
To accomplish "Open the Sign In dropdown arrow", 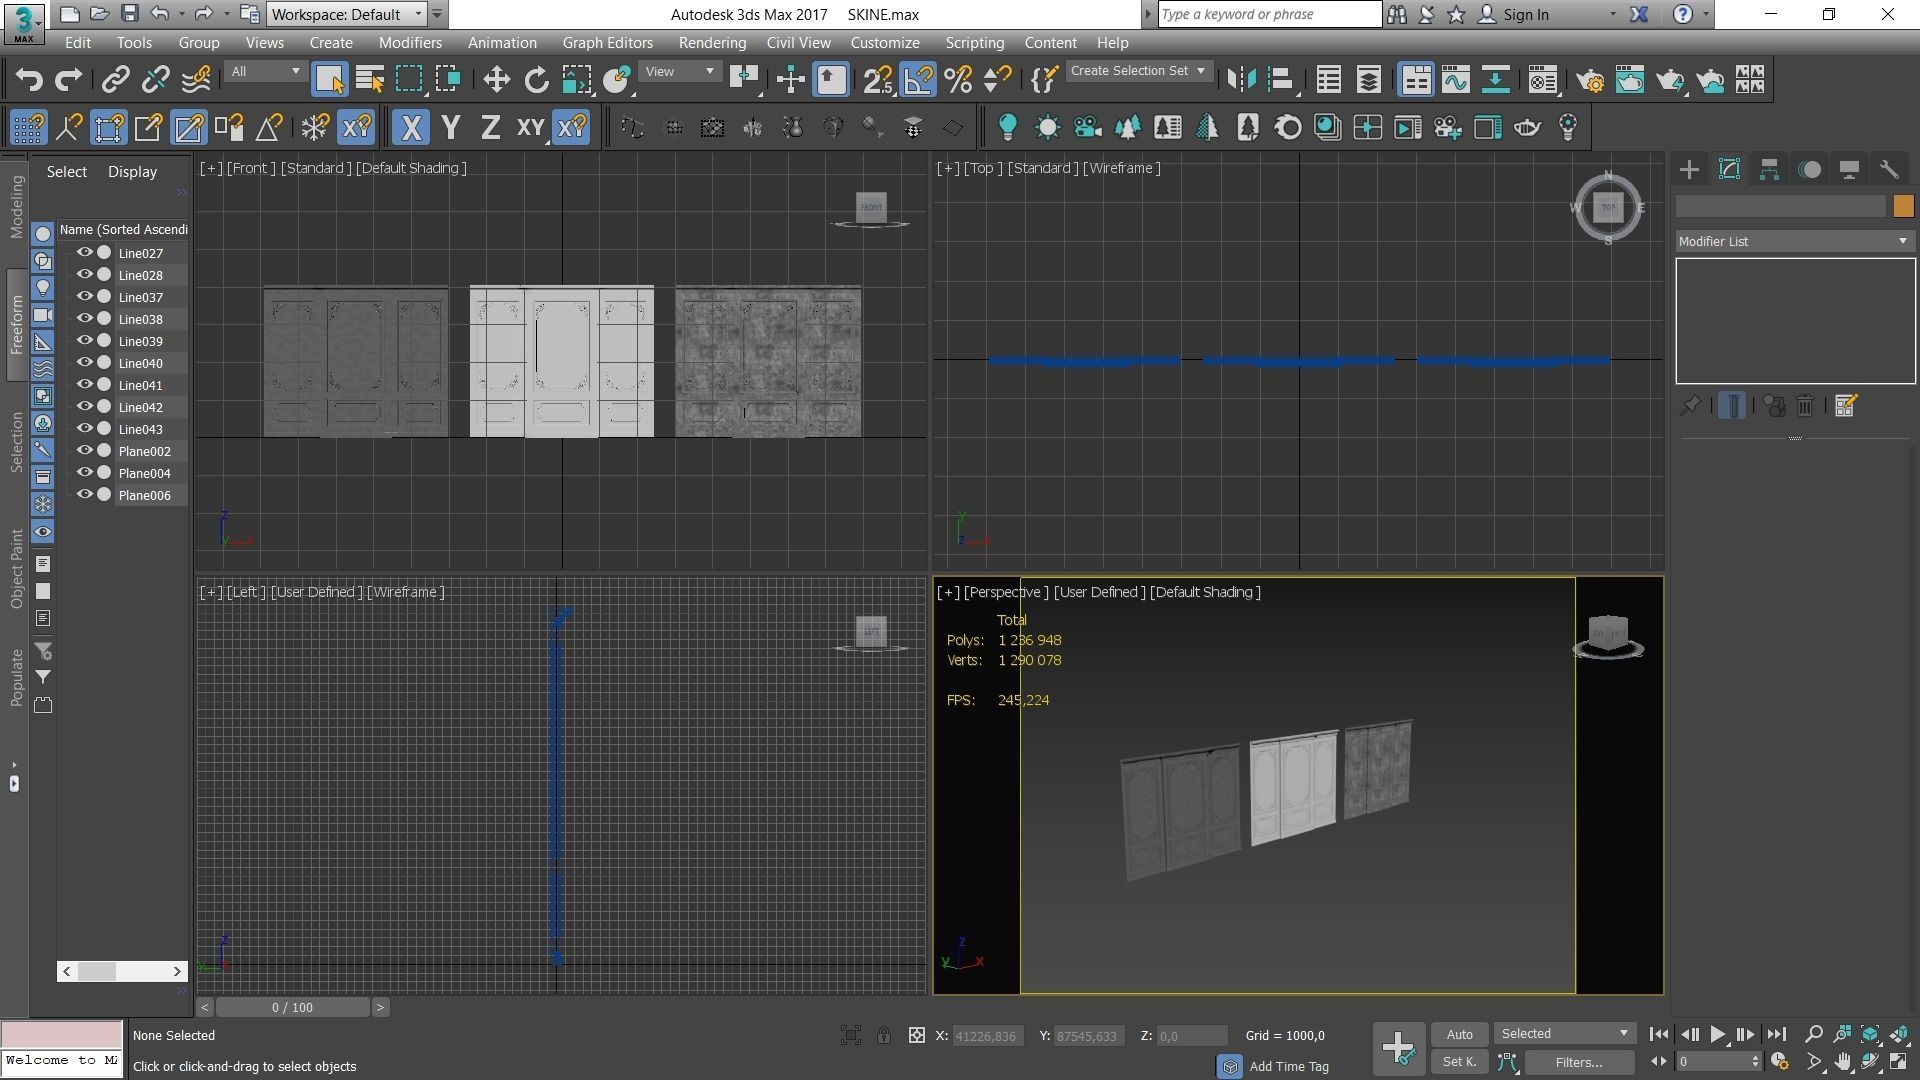I will tap(1612, 15).
